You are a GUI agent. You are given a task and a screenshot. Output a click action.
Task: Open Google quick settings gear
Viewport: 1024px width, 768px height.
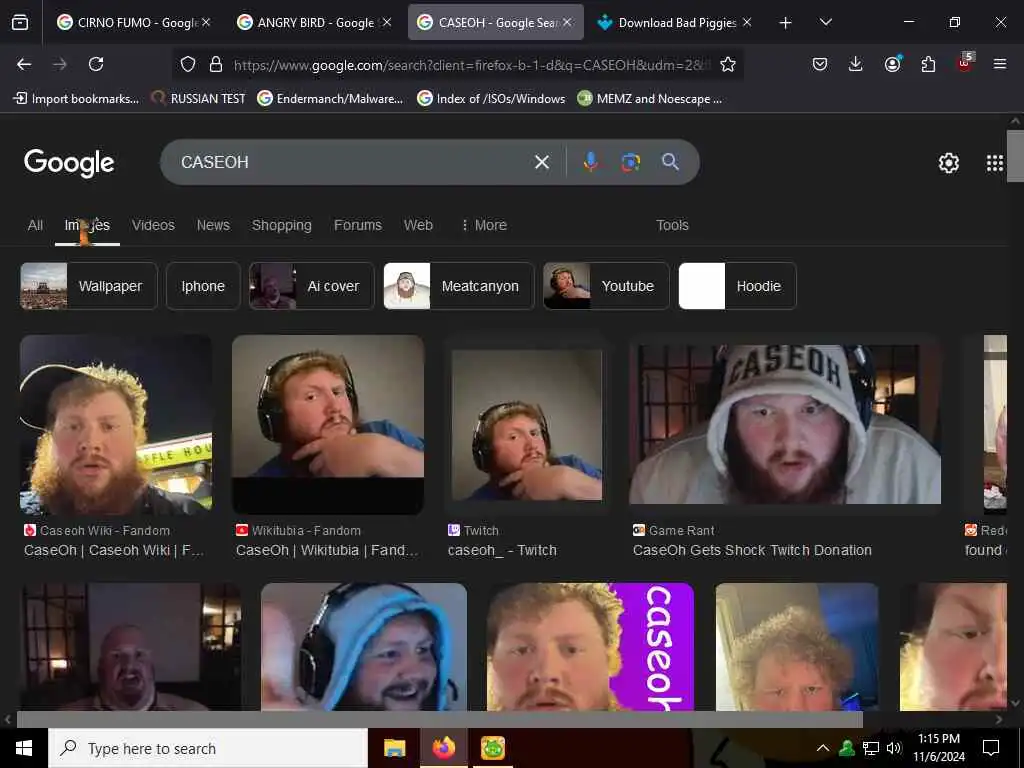[x=948, y=163]
